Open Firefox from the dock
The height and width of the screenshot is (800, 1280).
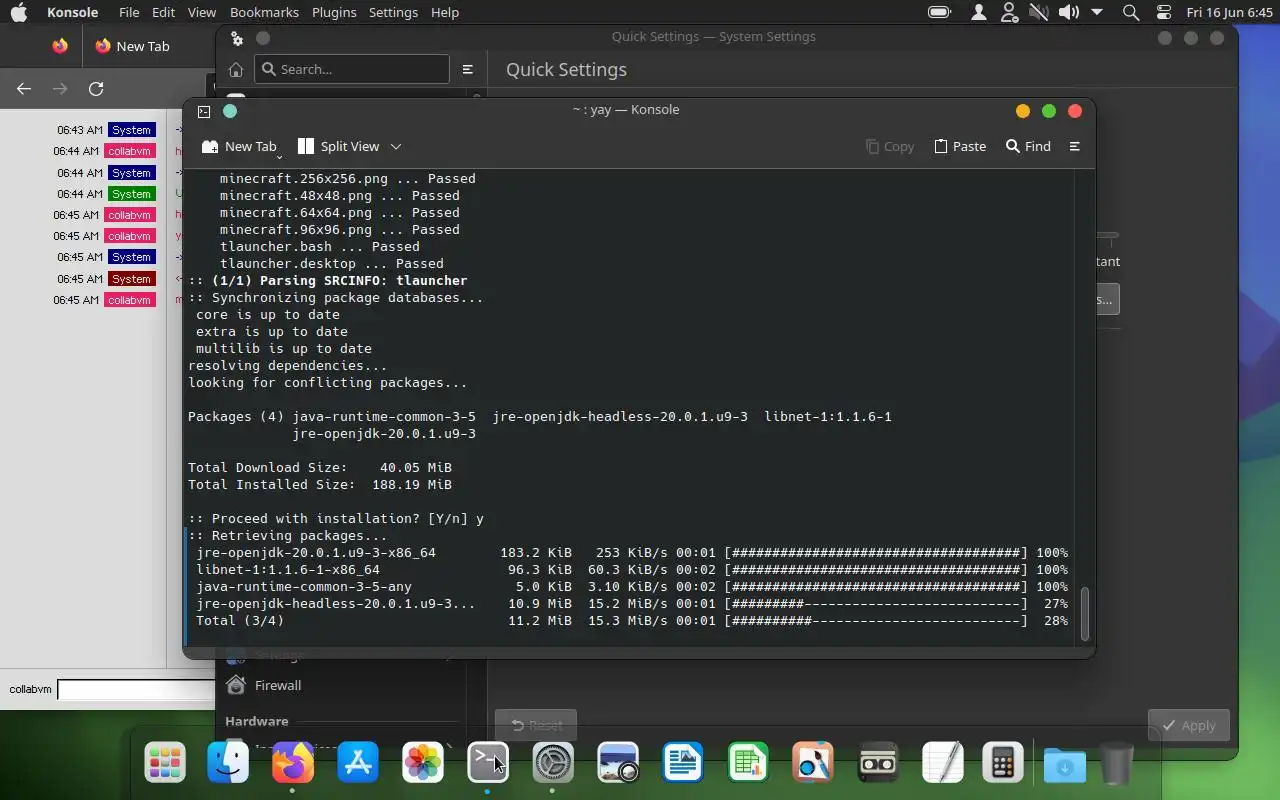click(x=292, y=764)
